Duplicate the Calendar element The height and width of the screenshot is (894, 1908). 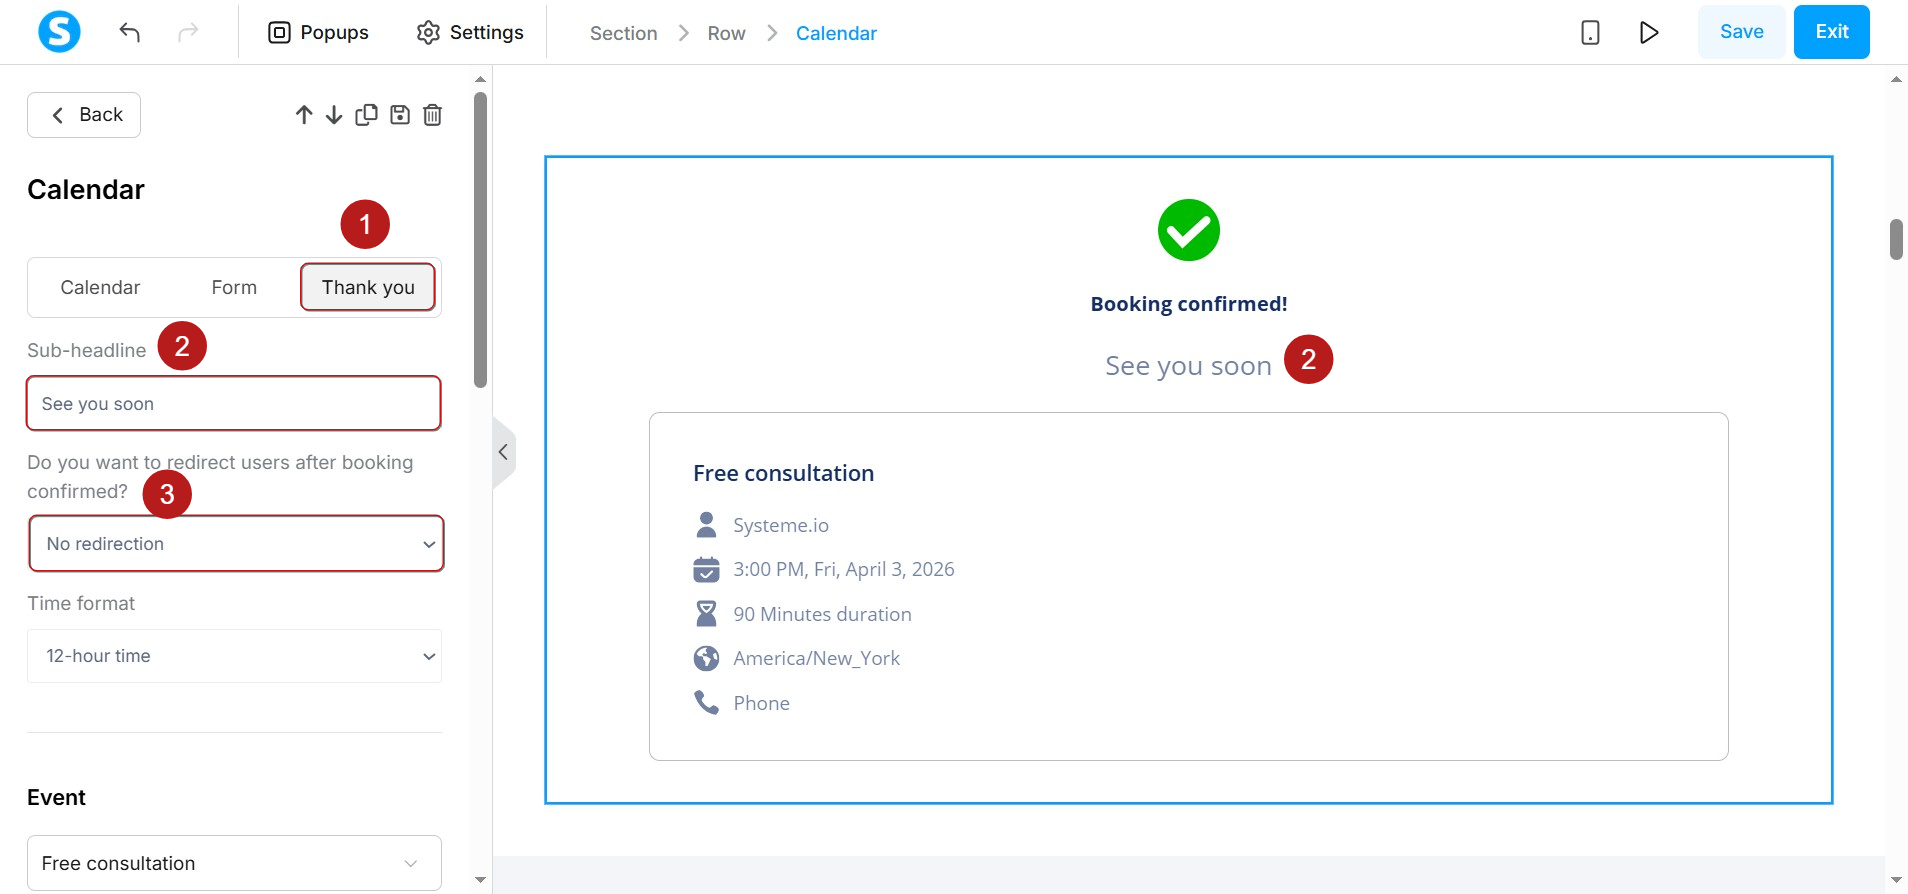point(366,115)
